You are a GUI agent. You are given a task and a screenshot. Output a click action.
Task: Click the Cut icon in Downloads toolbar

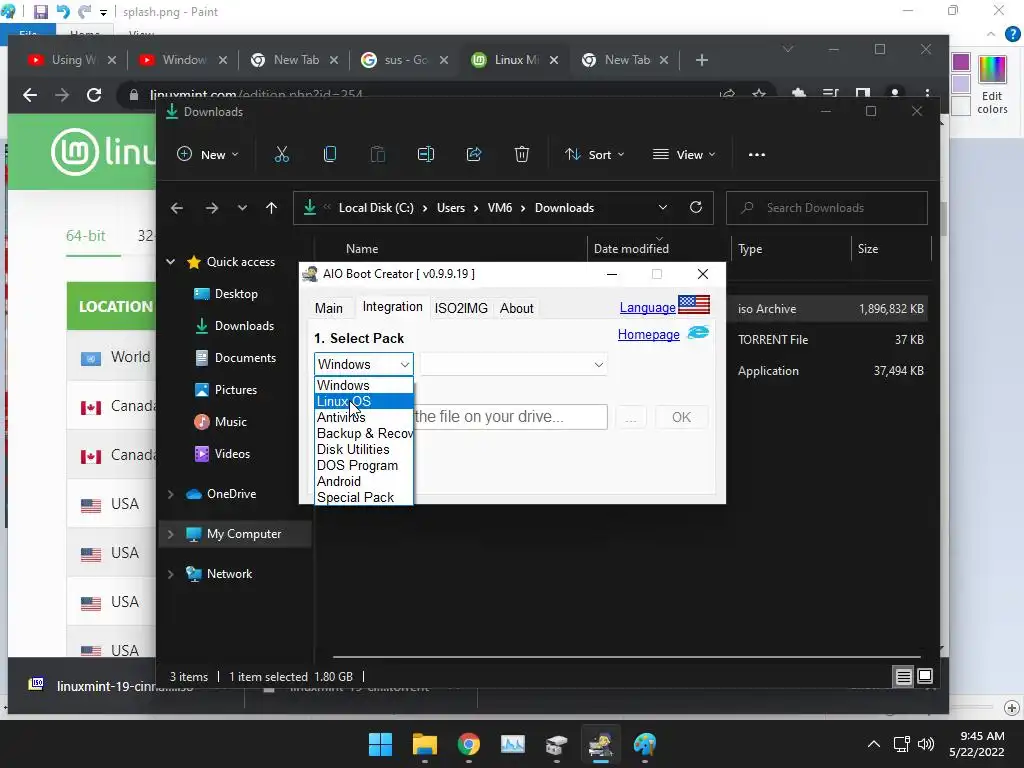point(281,155)
